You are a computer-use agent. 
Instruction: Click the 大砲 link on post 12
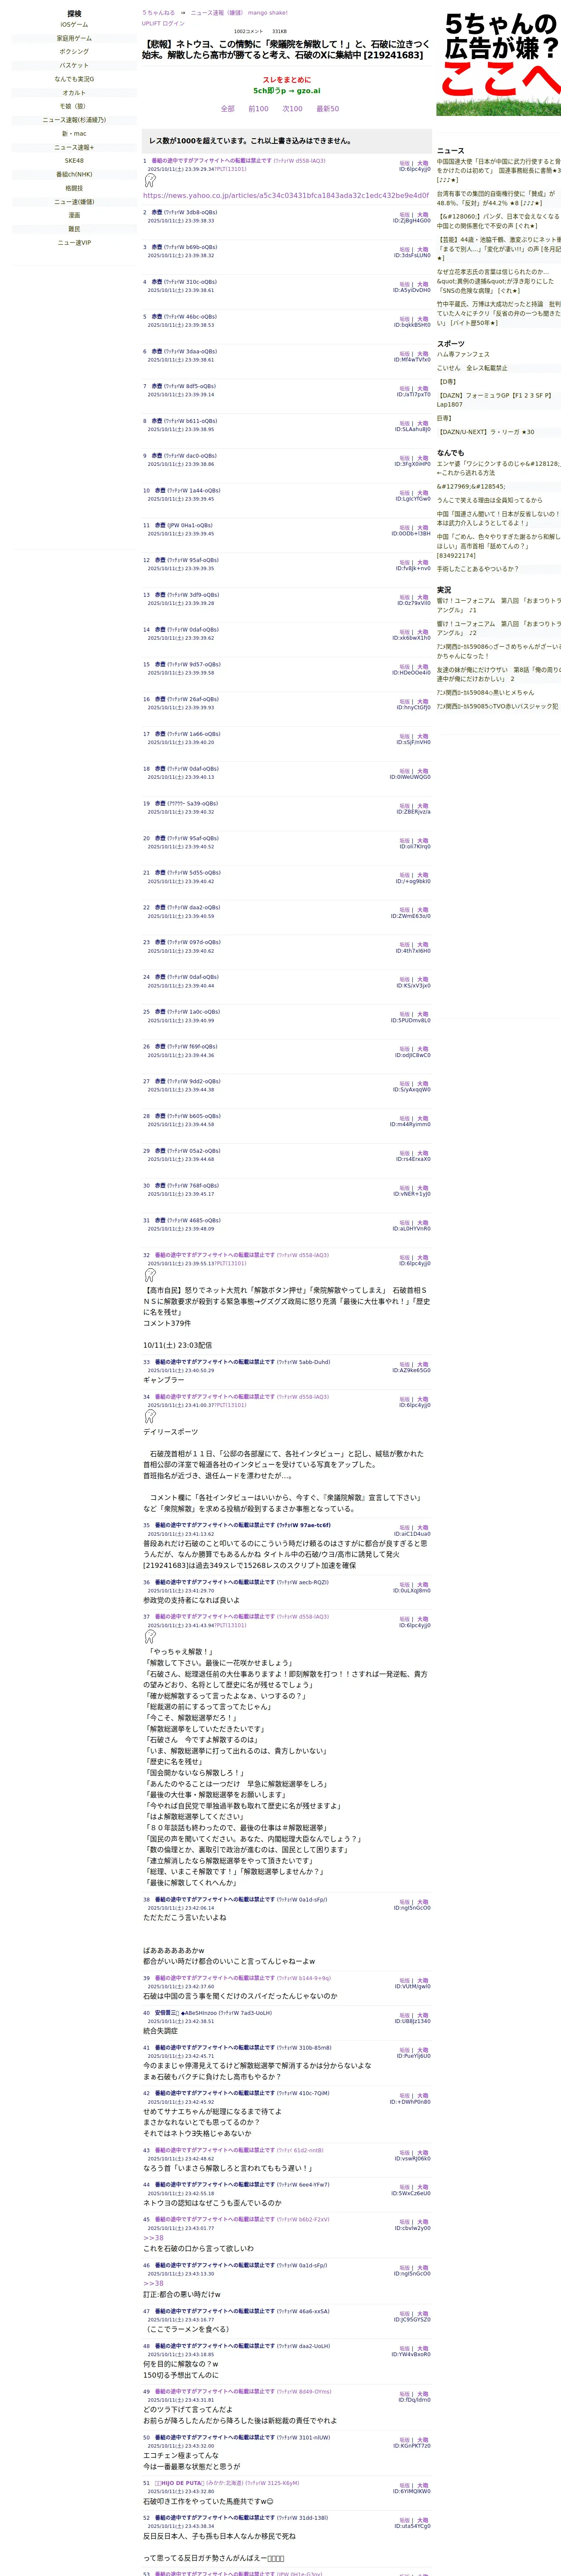pyautogui.click(x=423, y=563)
